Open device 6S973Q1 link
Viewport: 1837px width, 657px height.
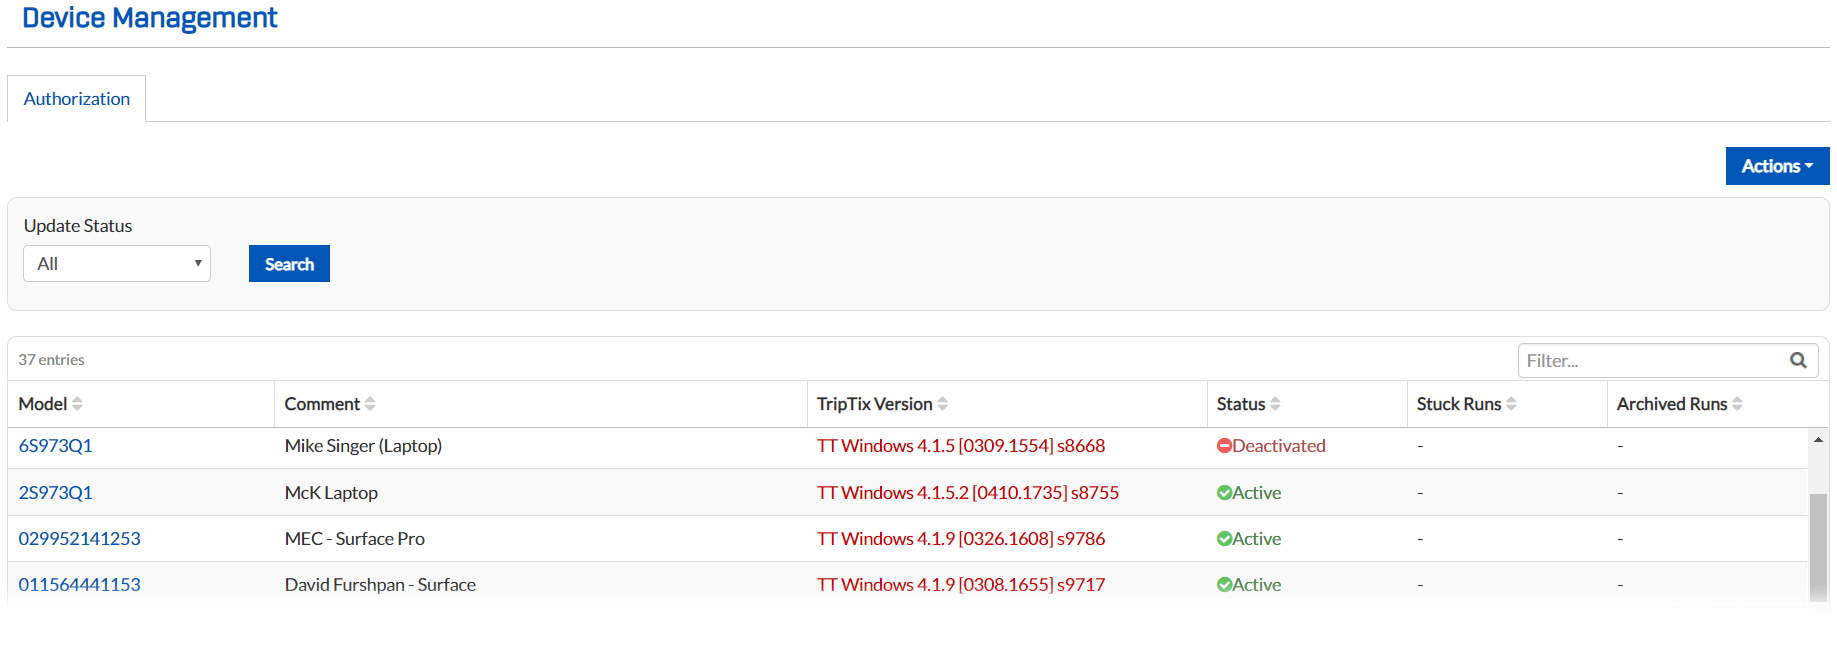point(56,446)
